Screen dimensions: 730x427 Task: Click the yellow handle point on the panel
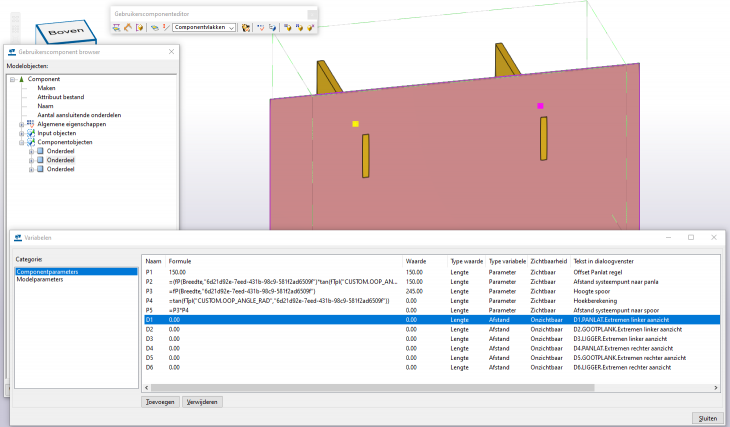click(x=355, y=124)
